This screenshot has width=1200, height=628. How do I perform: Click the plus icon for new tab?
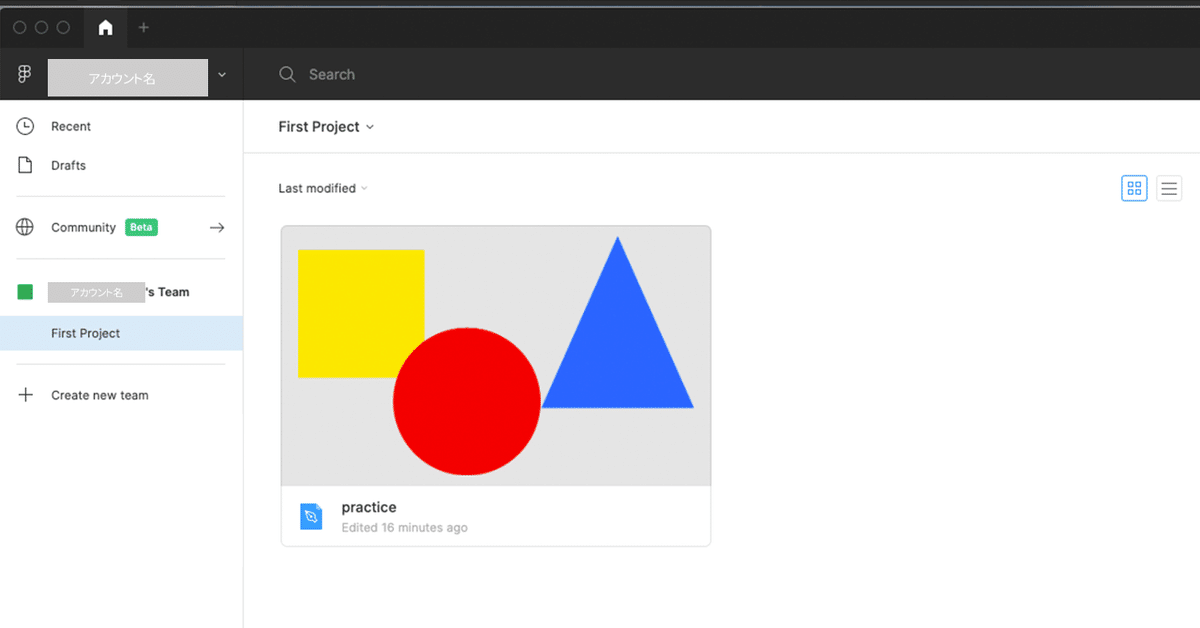pyautogui.click(x=143, y=27)
